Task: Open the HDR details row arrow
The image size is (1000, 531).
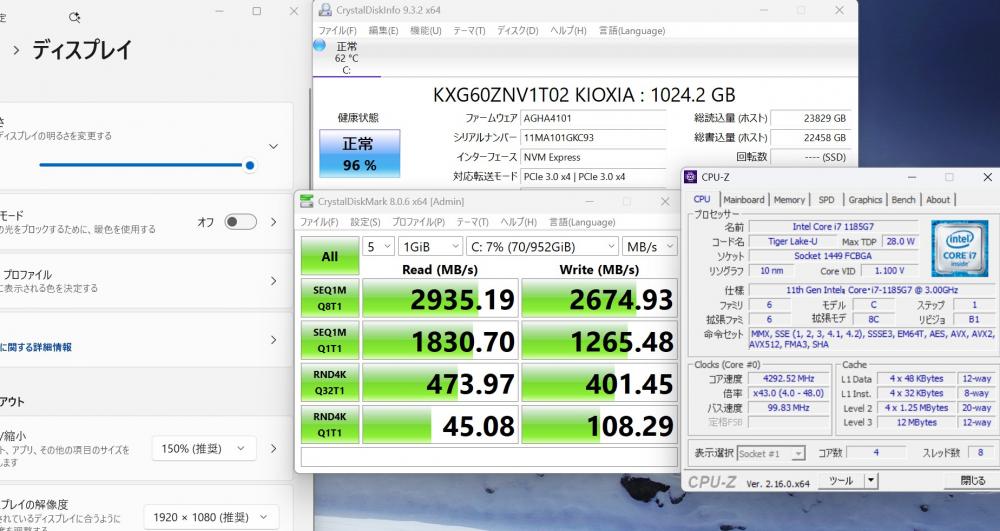Action: coord(274,340)
